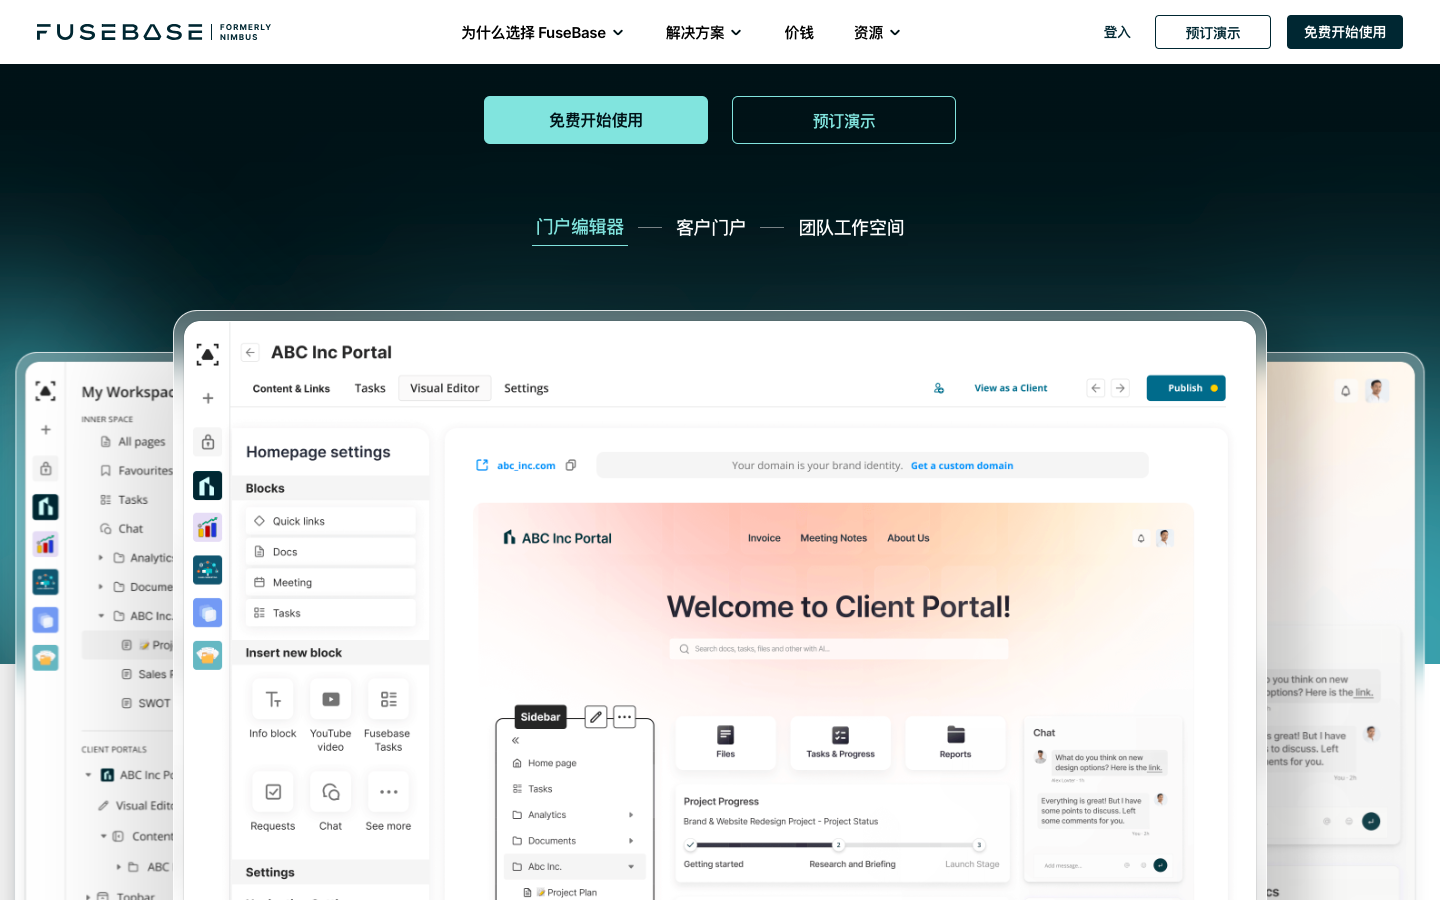The width and height of the screenshot is (1440, 900).
Task: Expand the Documents folder in preview sidebar
Action: (631, 841)
